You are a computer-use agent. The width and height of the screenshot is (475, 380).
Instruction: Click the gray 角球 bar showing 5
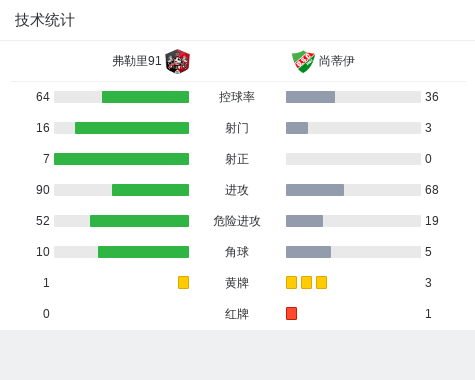tap(308, 252)
